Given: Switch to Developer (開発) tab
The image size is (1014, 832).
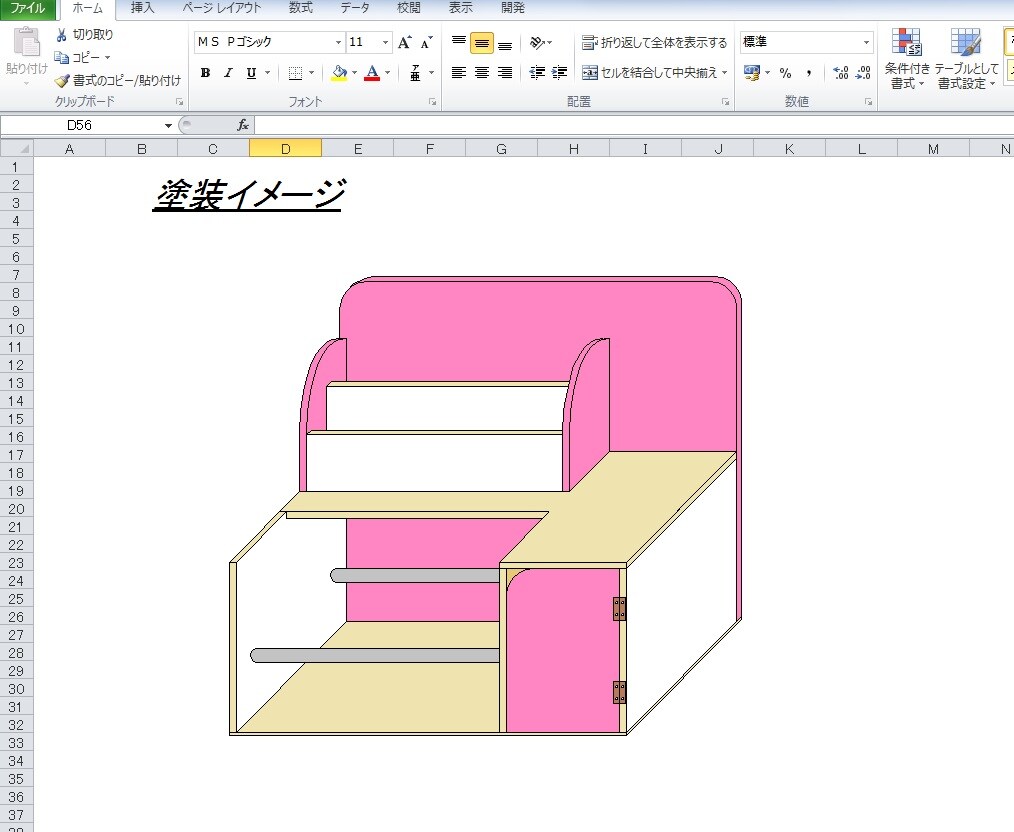Looking at the screenshot, I should pyautogui.click(x=513, y=8).
